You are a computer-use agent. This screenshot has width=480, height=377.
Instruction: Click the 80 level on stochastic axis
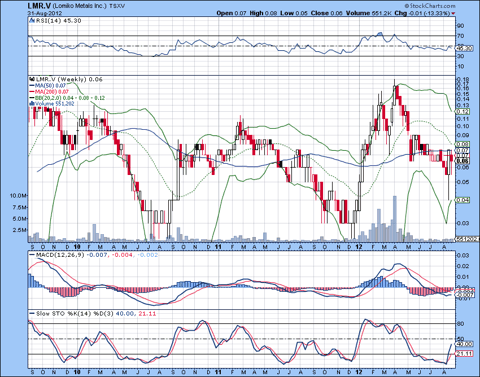point(461,324)
